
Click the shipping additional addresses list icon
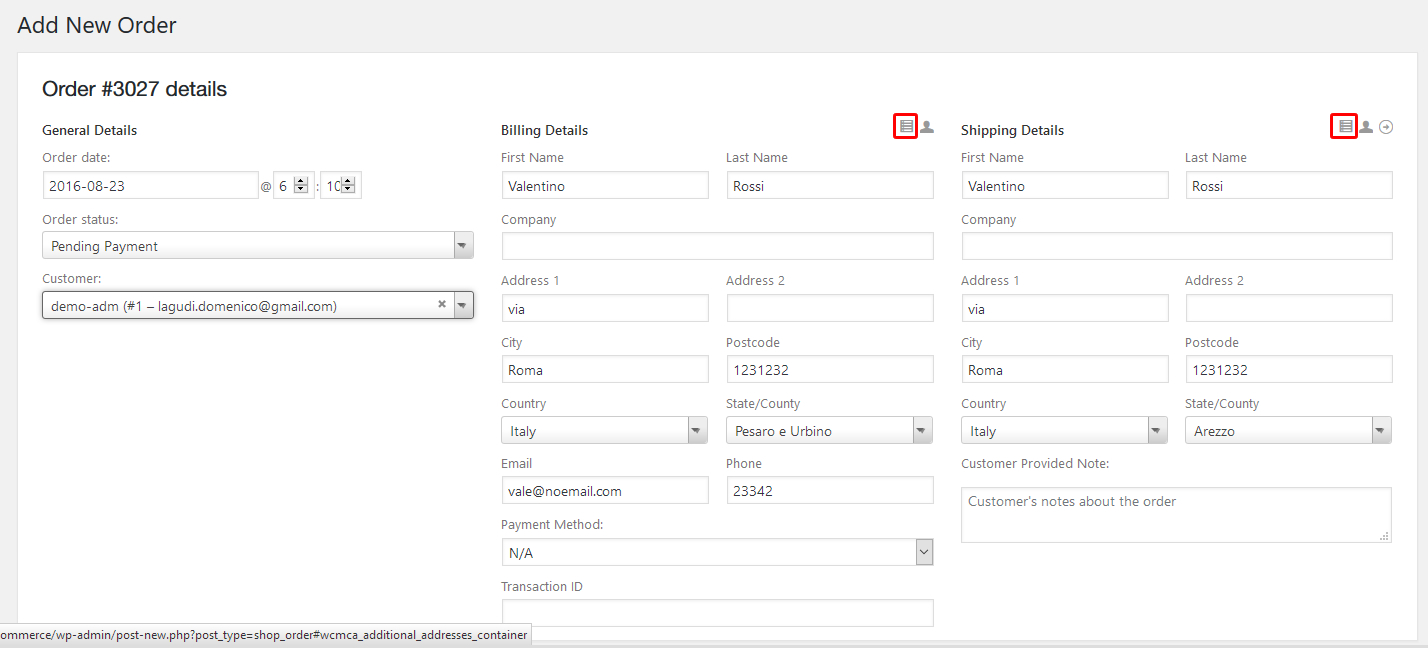coord(1345,126)
